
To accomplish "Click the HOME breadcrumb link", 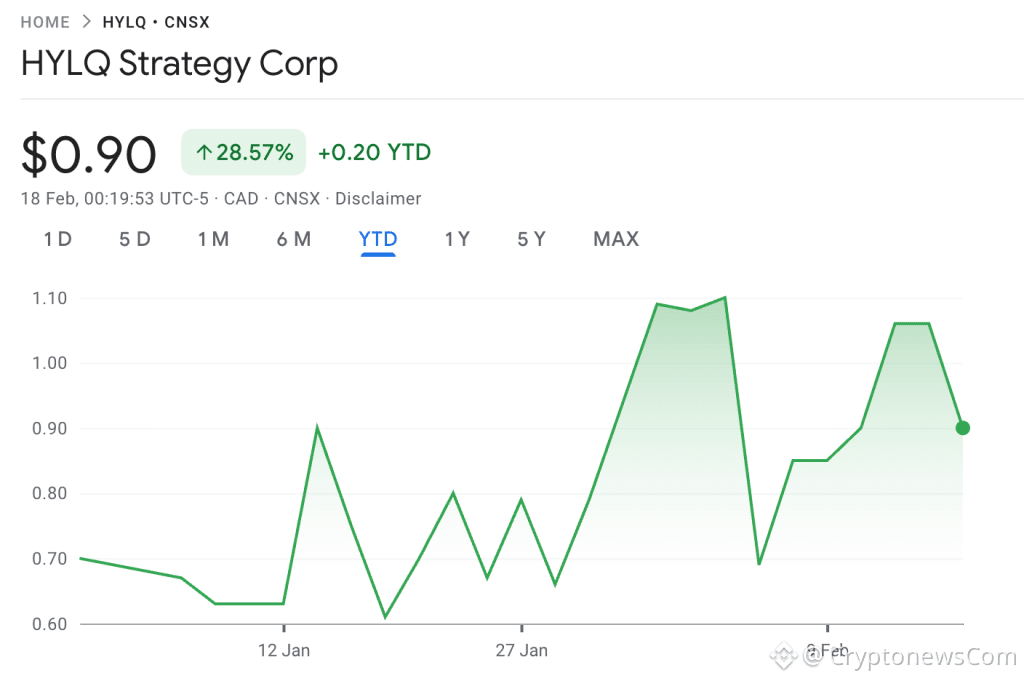I will pos(45,21).
